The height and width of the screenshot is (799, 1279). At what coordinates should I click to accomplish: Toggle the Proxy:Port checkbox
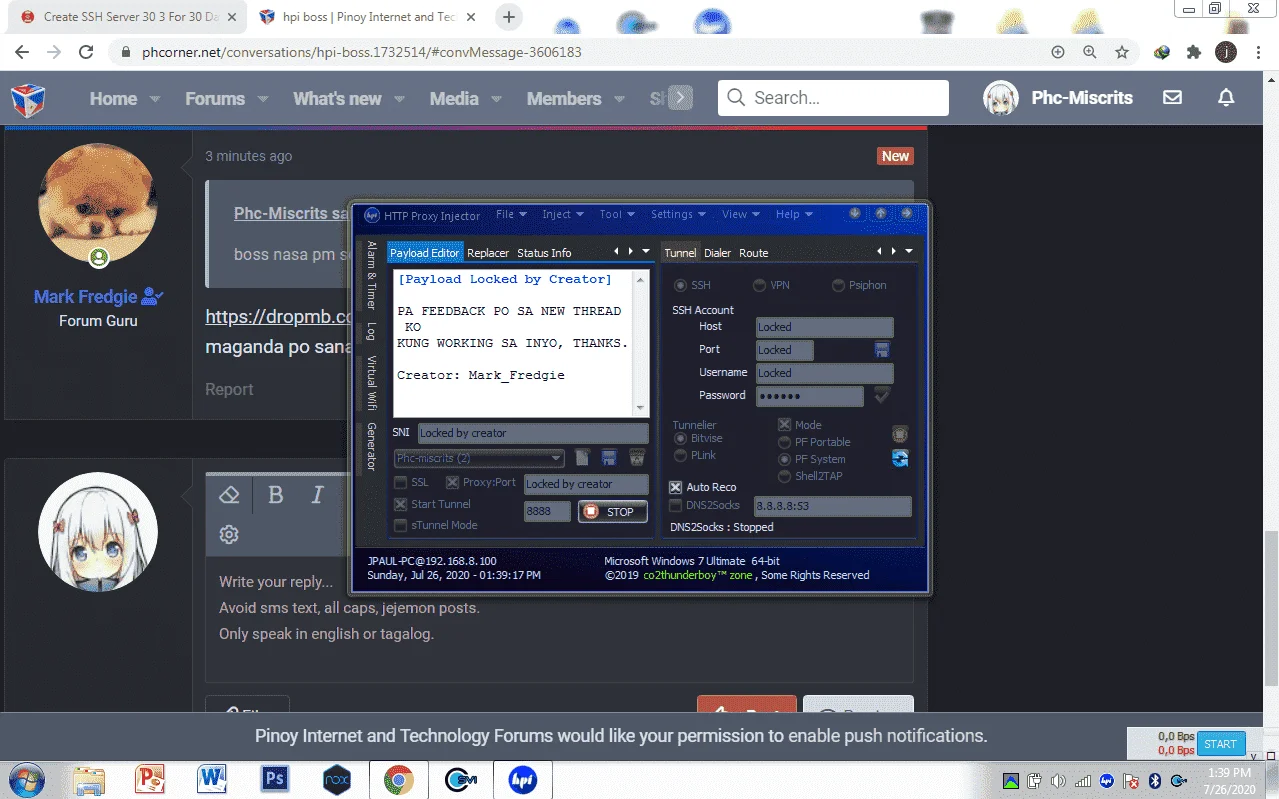click(x=452, y=482)
